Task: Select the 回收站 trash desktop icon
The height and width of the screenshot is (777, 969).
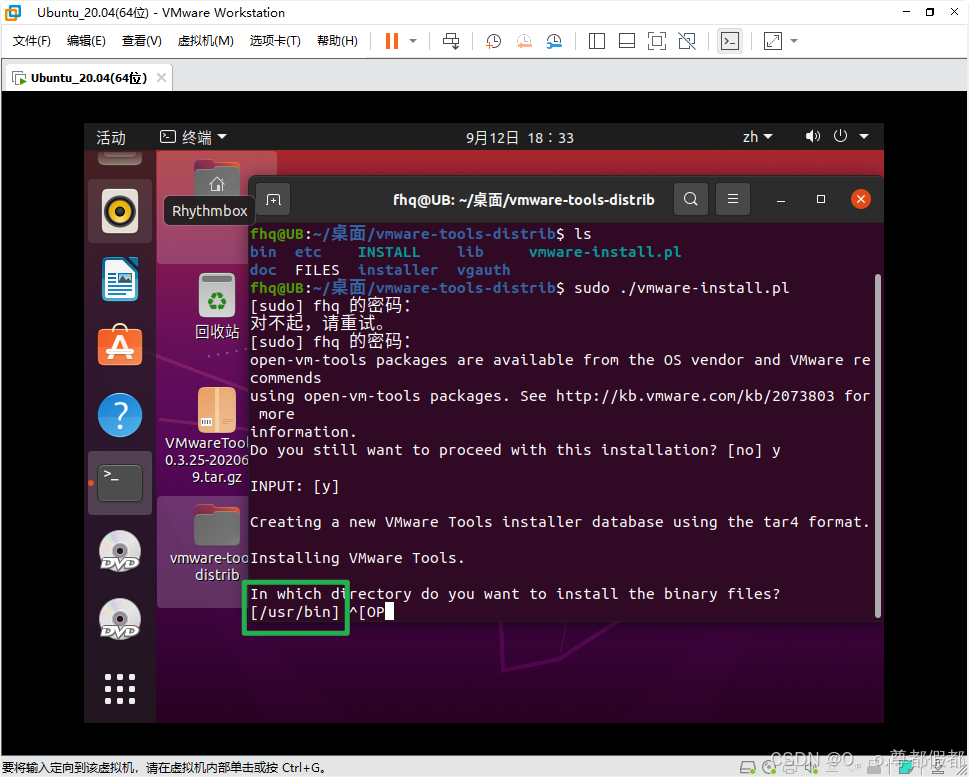Action: tap(217, 306)
